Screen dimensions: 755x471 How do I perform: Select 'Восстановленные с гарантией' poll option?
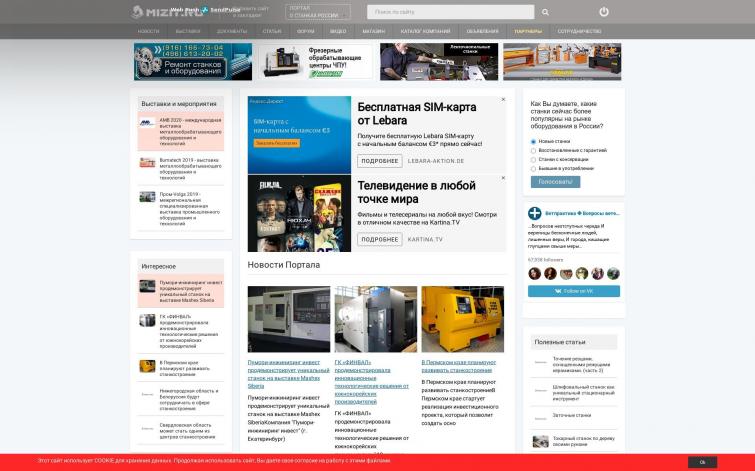pyautogui.click(x=533, y=151)
